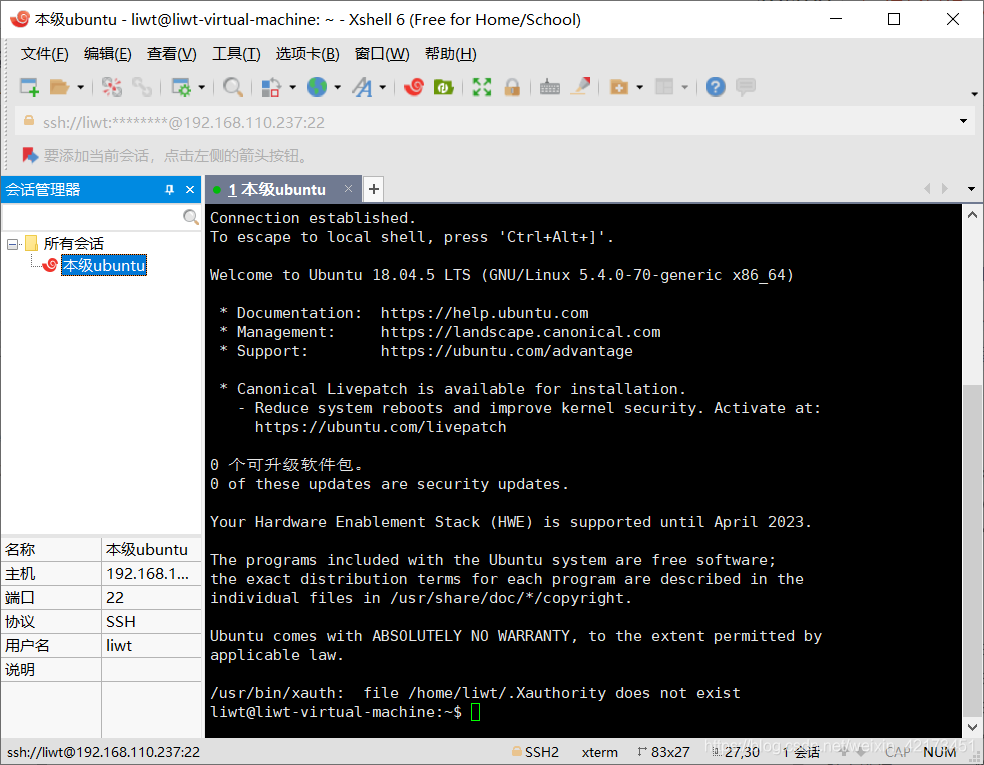
Task: Open the 窗口(W) menu
Action: pos(382,54)
